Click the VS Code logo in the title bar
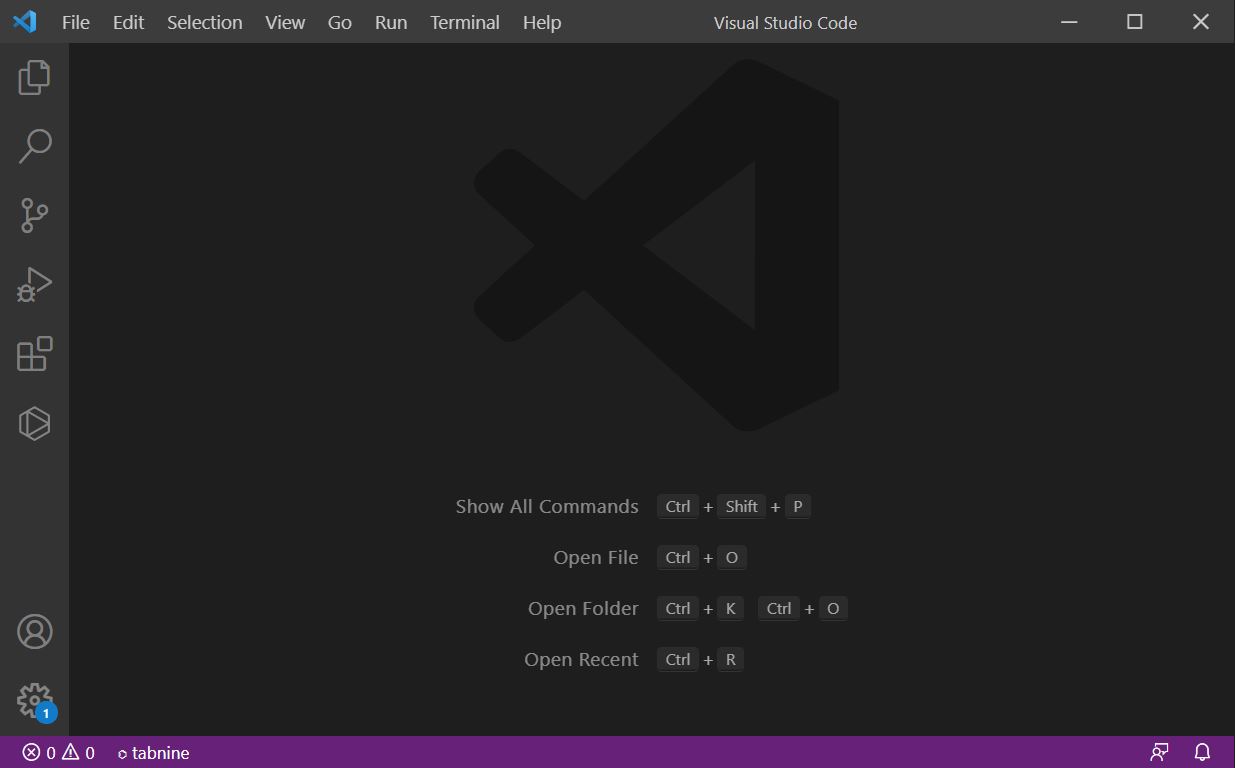 click(x=24, y=20)
